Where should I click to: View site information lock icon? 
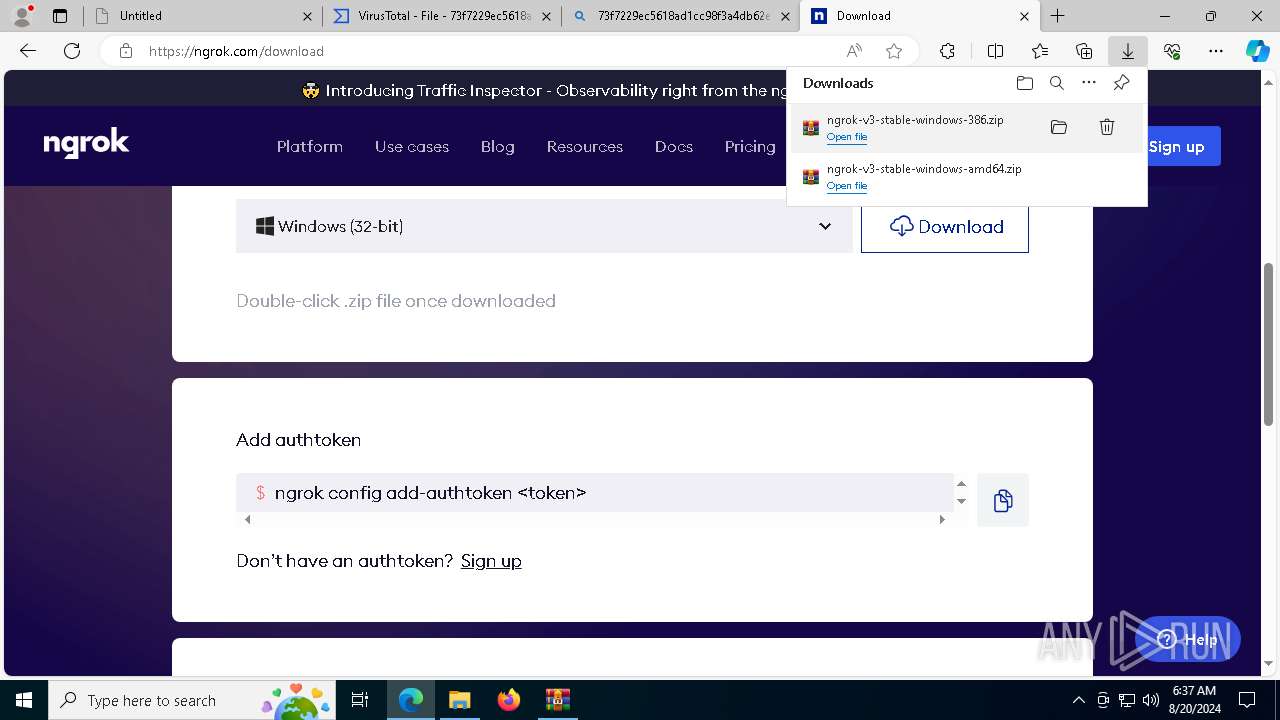tap(126, 51)
